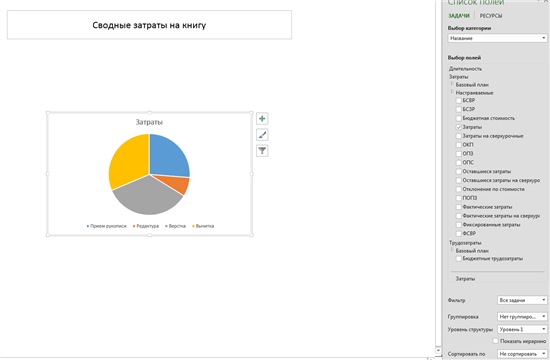Open Сортировать по dropdown

click(x=522, y=354)
